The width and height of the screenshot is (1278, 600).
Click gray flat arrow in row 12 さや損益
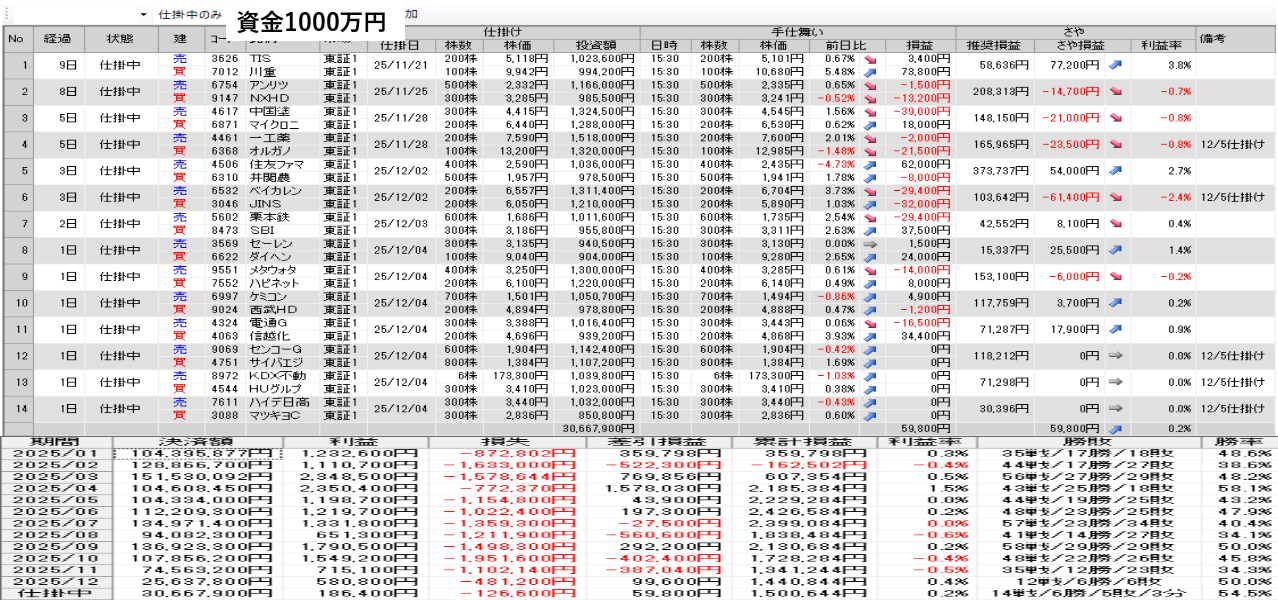coord(1115,355)
